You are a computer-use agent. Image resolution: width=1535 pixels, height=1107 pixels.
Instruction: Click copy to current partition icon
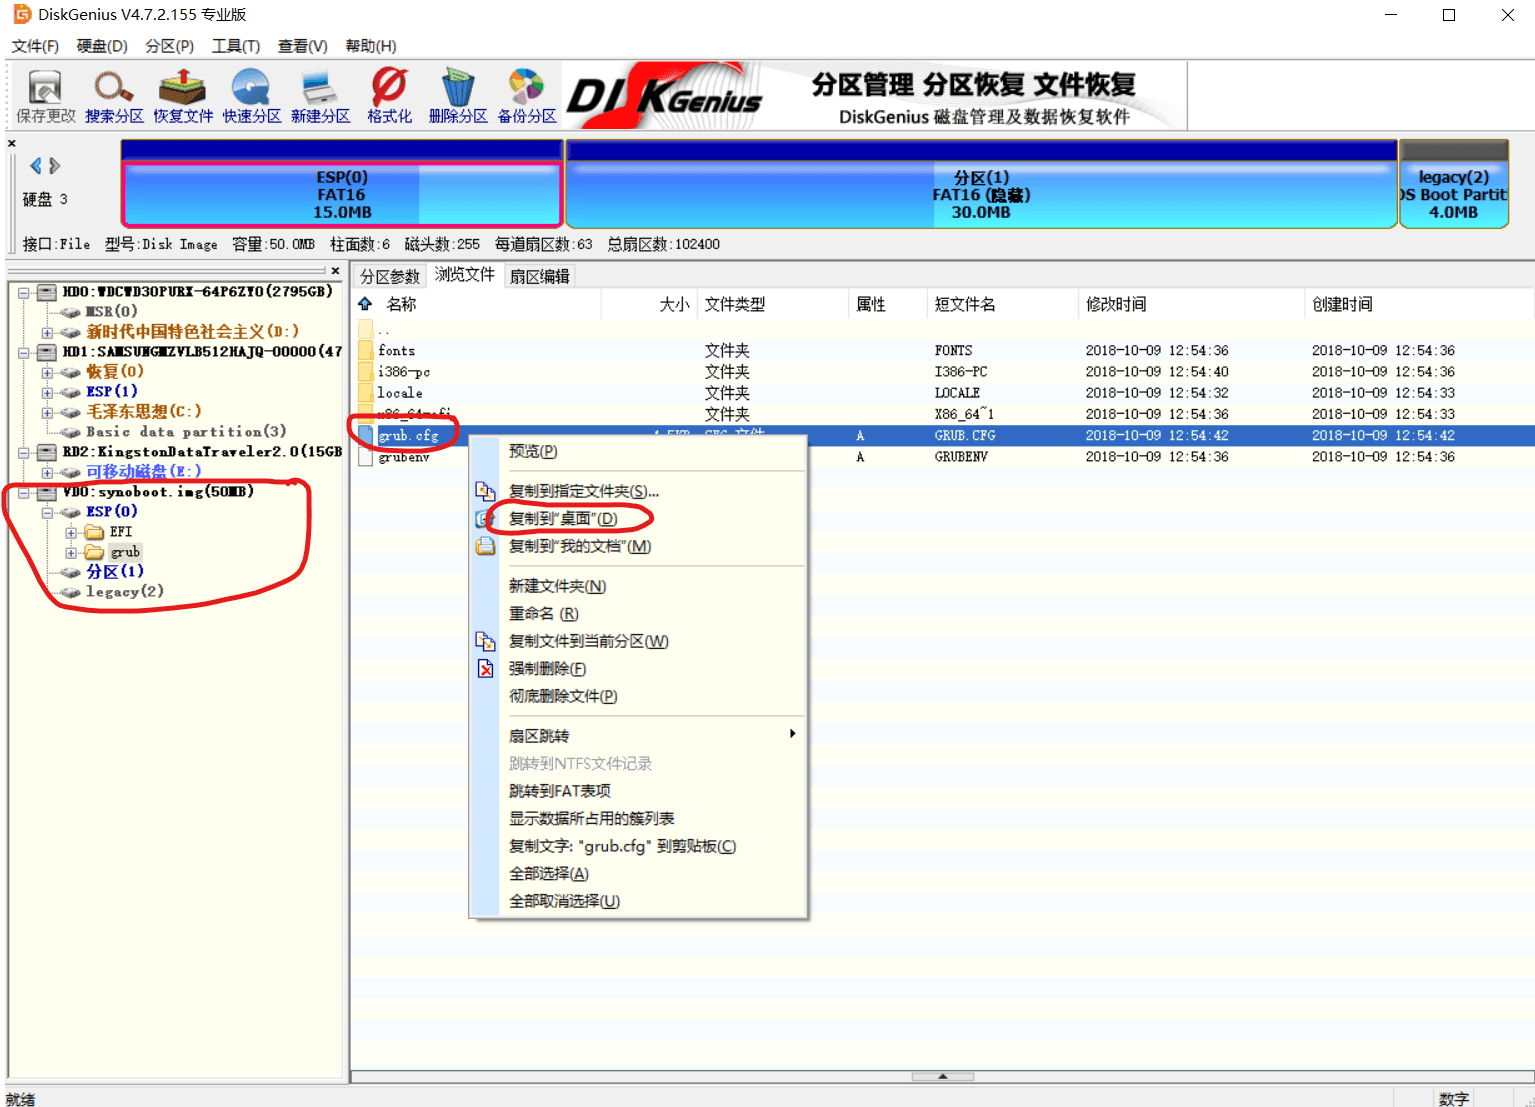pos(485,641)
